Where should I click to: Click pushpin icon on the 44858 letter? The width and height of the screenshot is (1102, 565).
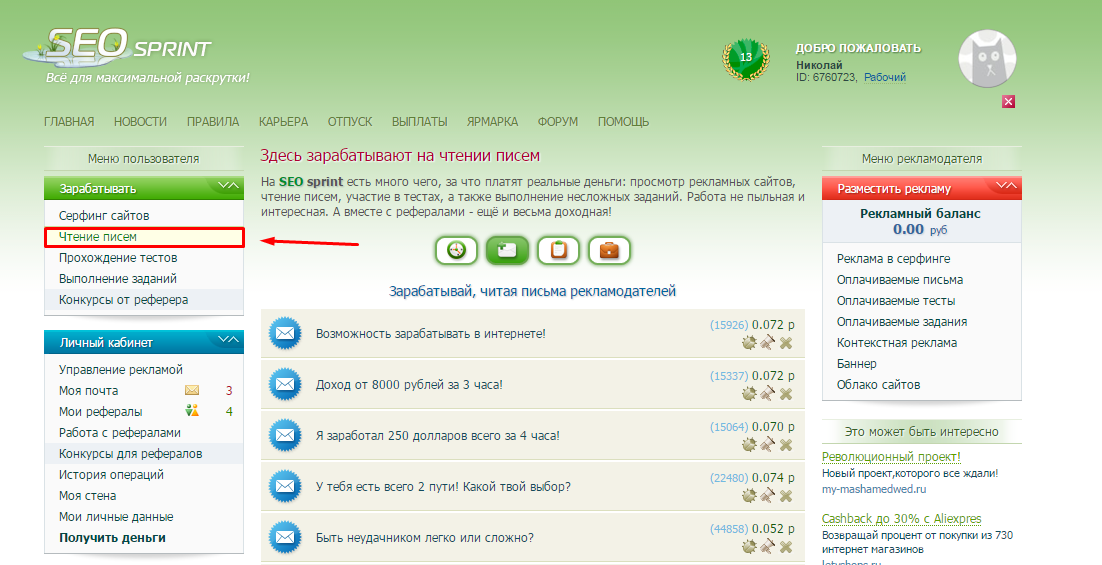[767, 546]
